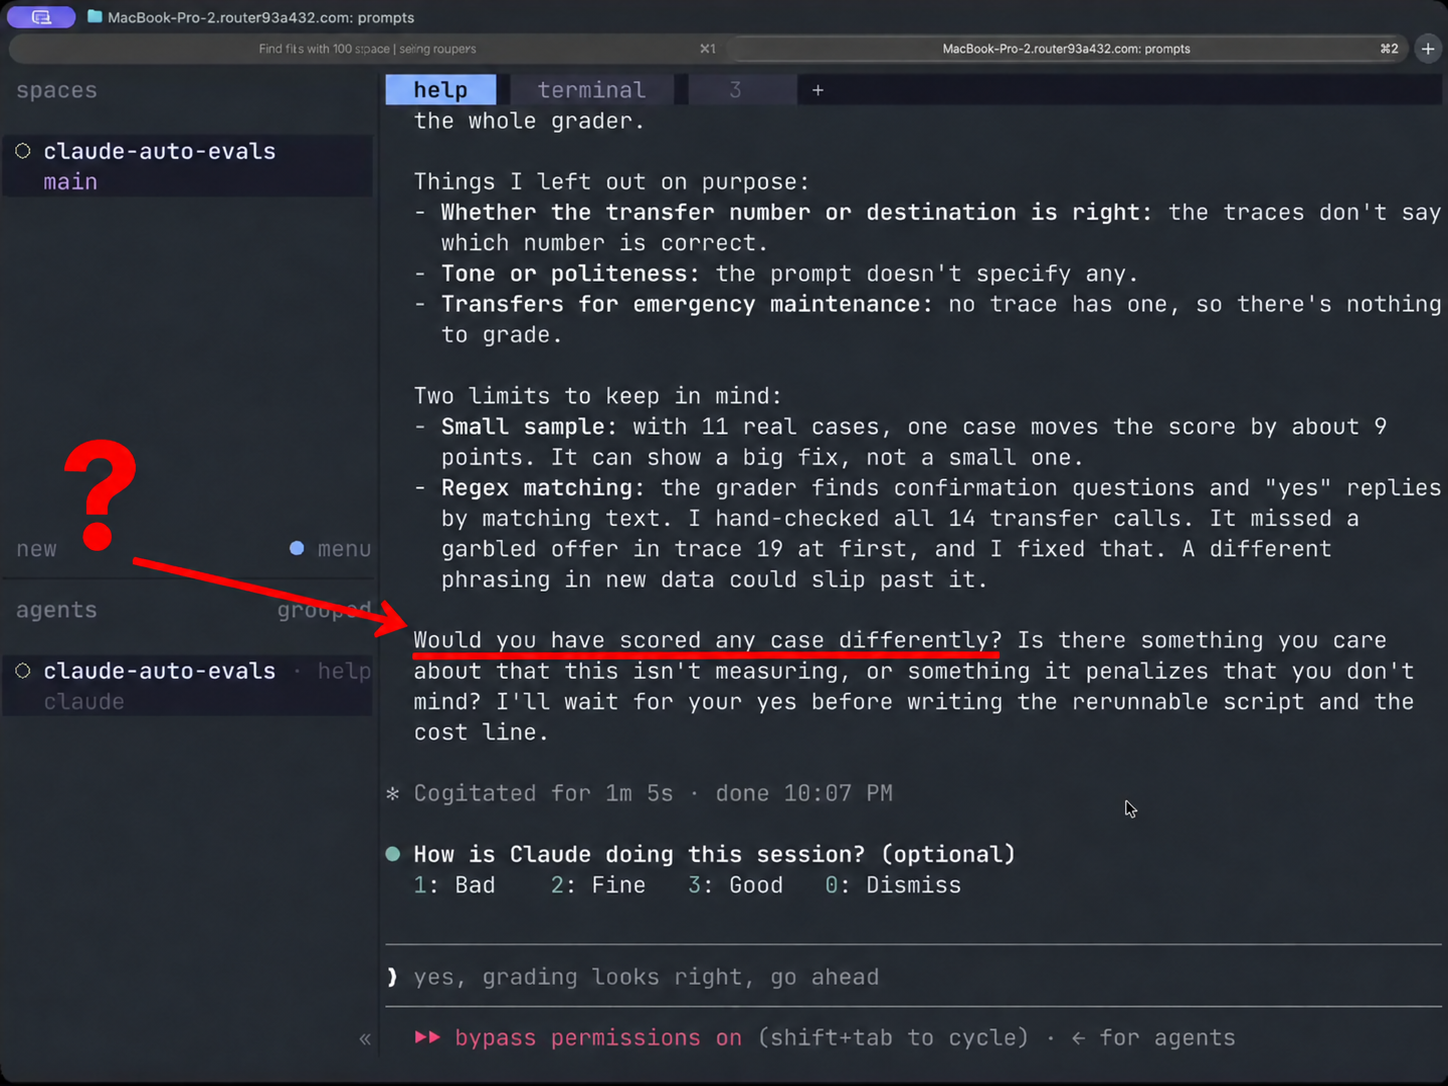Click the 'main' branch label under claude-auto-evals
Image resolution: width=1448 pixels, height=1086 pixels.
pos(70,182)
